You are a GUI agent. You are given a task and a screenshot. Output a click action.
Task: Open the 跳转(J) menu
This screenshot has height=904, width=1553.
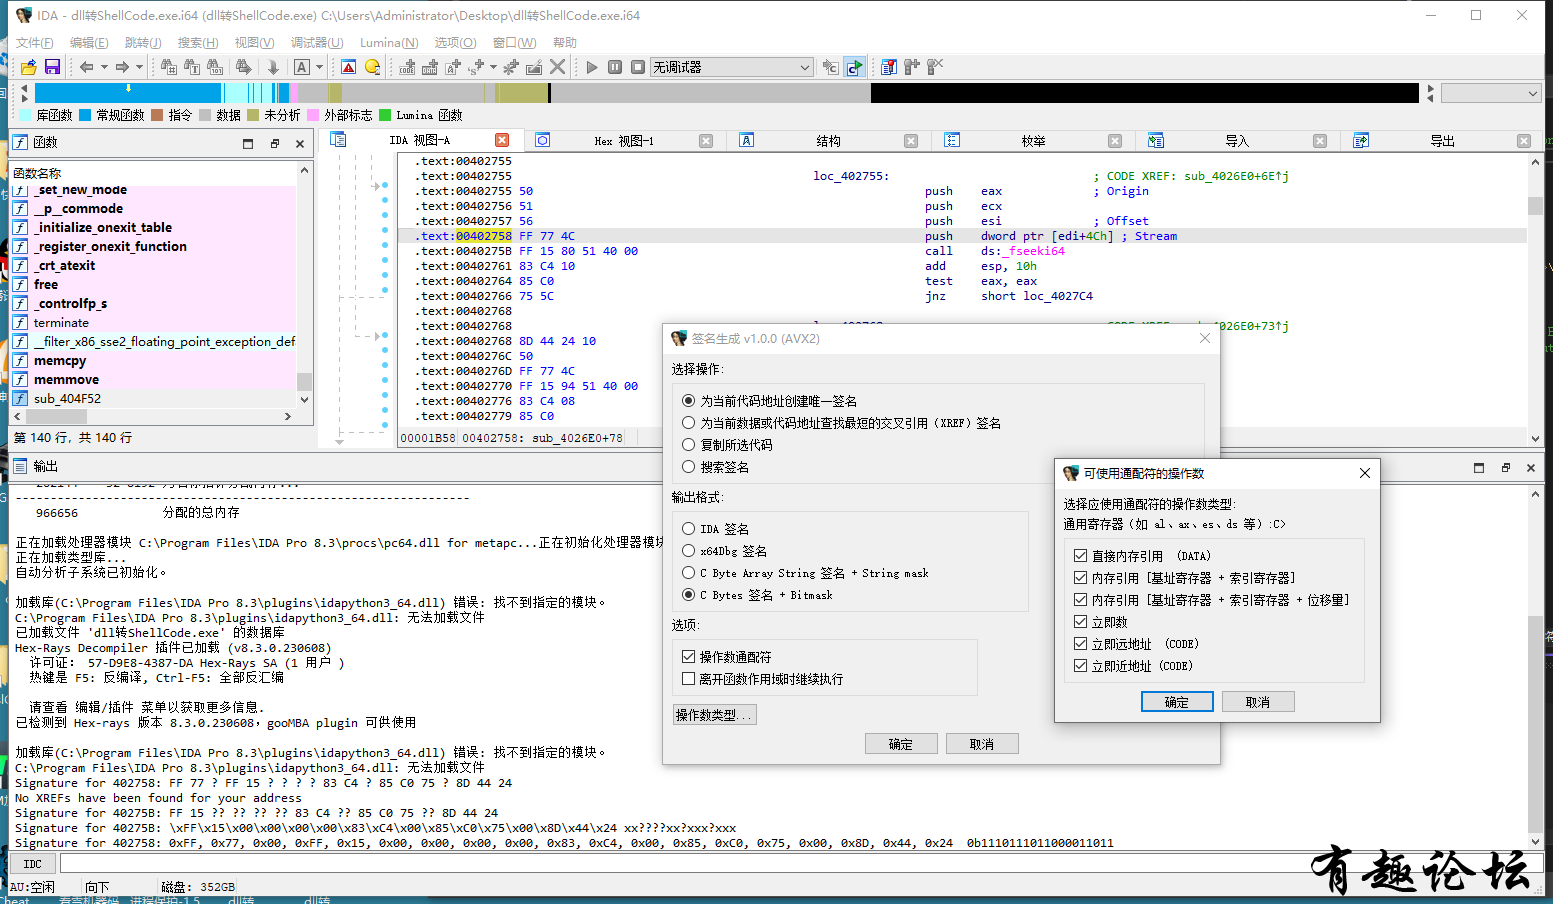(x=143, y=42)
